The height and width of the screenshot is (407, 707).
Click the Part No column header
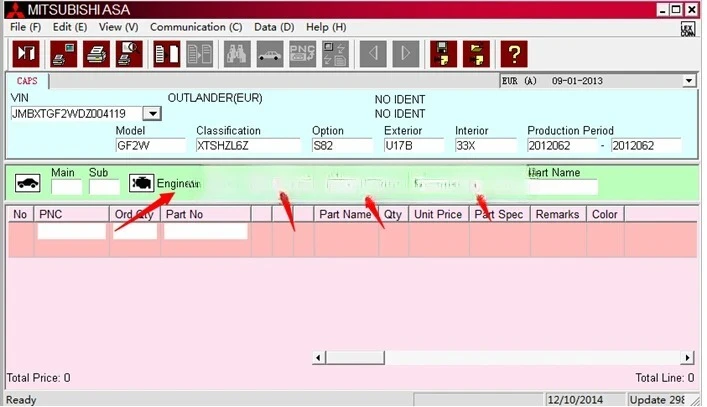(206, 214)
